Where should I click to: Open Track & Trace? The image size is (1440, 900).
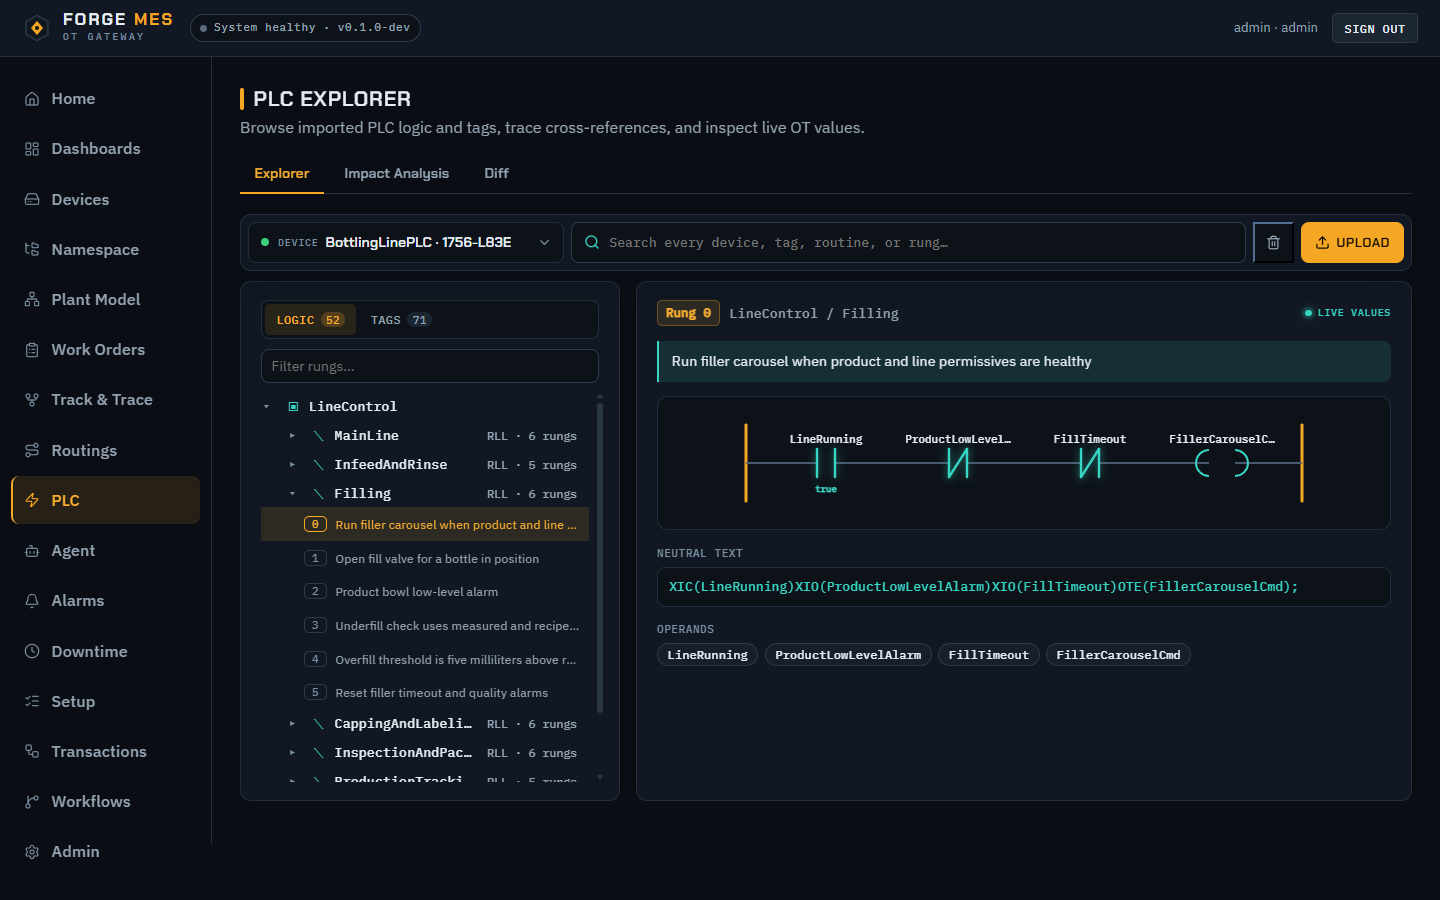[x=105, y=400]
